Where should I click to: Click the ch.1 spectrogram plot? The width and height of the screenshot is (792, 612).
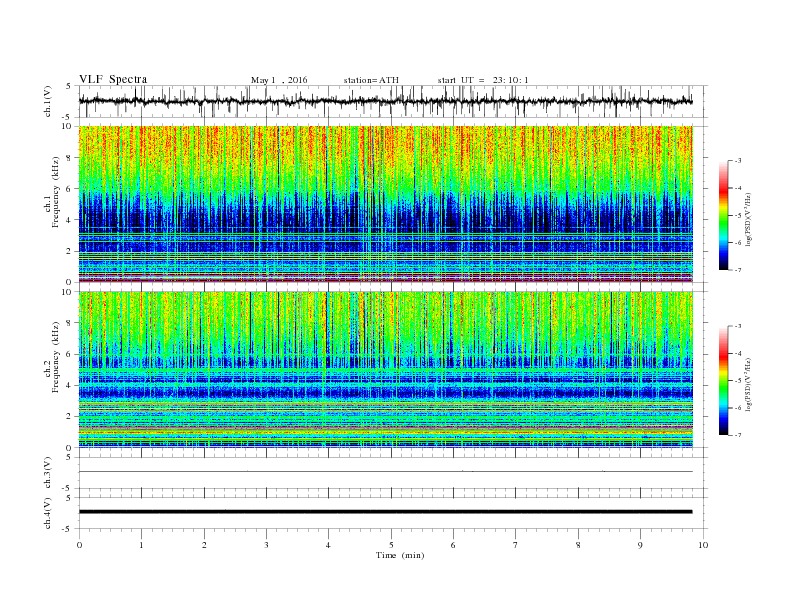(x=386, y=204)
